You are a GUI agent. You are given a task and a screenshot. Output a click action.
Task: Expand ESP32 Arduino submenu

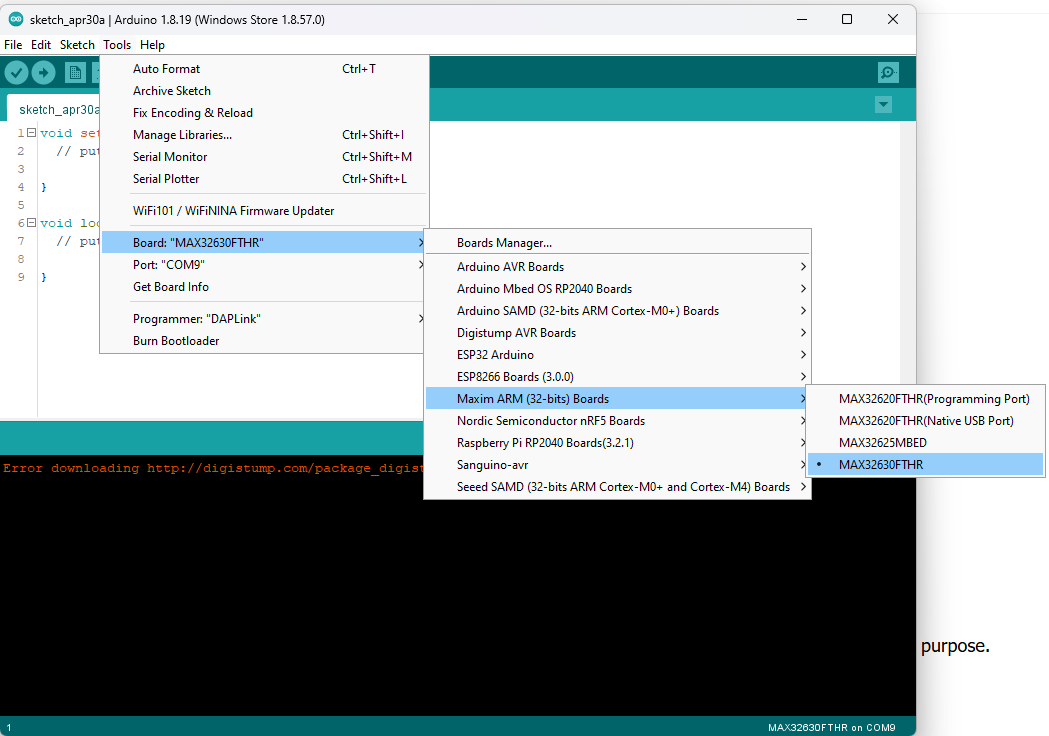pyautogui.click(x=617, y=355)
